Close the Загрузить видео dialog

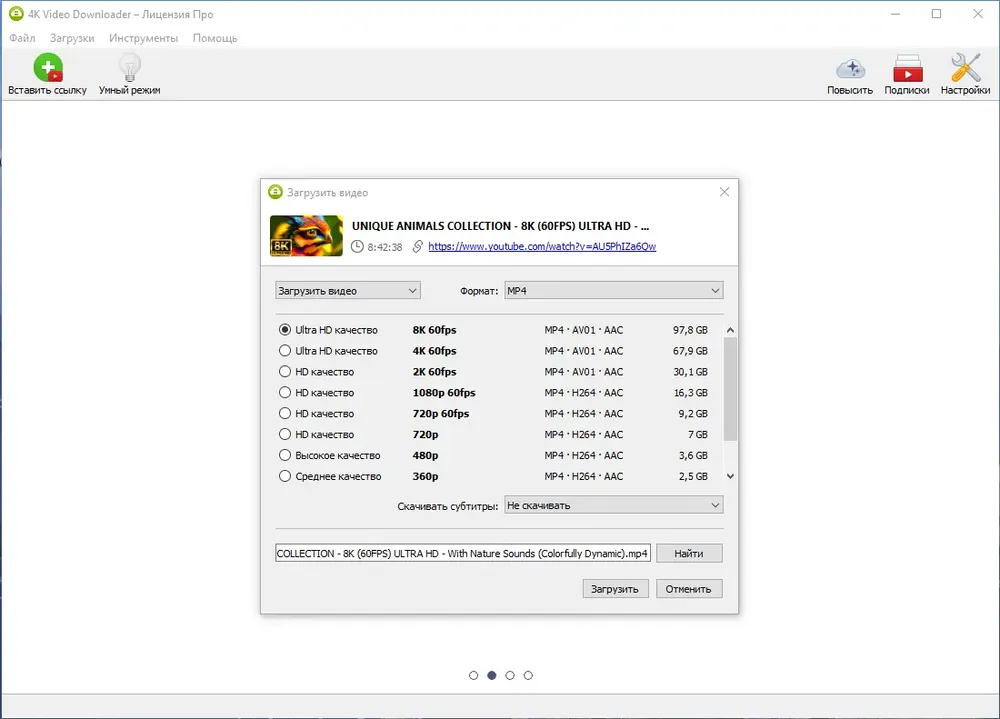724,192
